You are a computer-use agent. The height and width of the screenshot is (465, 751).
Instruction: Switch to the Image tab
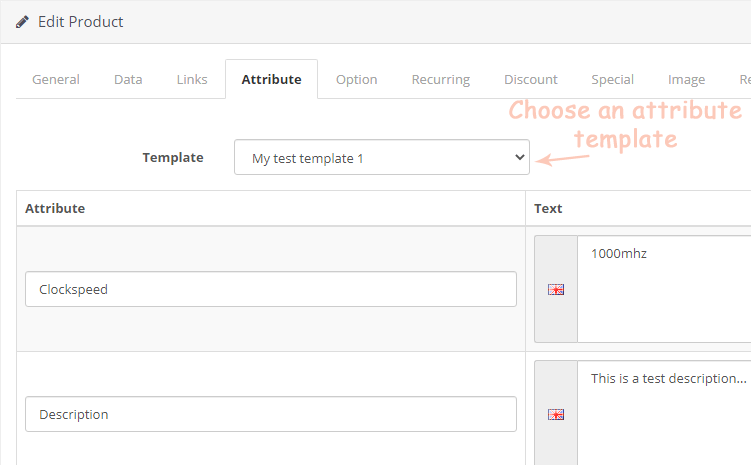(x=686, y=79)
